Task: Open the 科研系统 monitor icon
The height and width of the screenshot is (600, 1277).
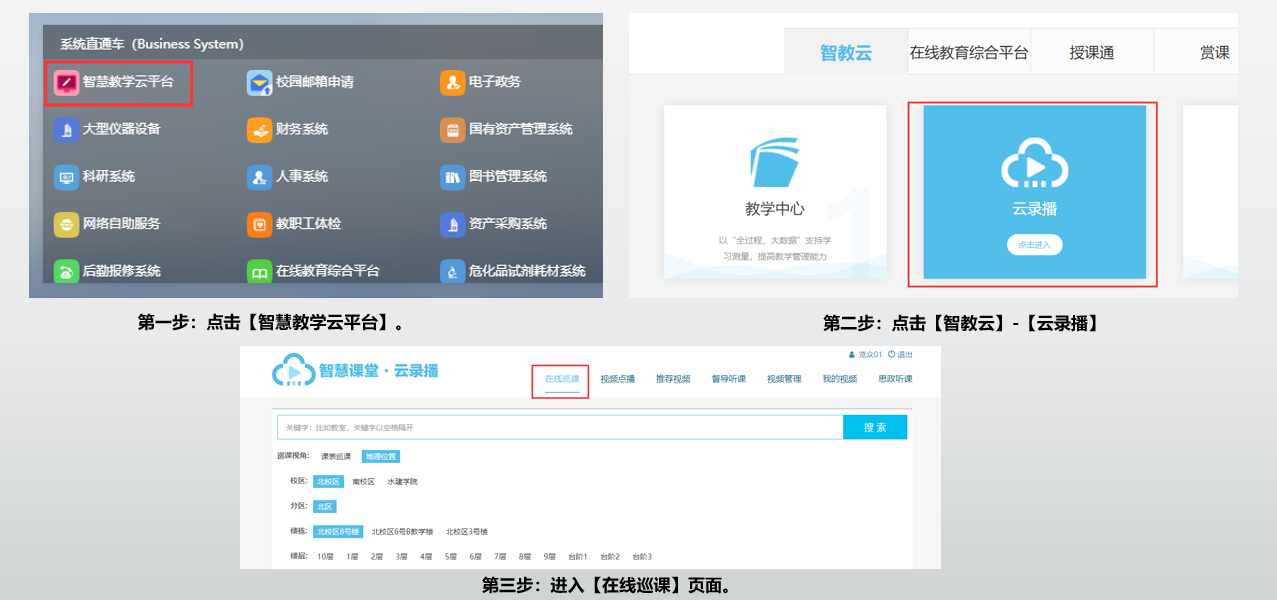Action: point(67,177)
